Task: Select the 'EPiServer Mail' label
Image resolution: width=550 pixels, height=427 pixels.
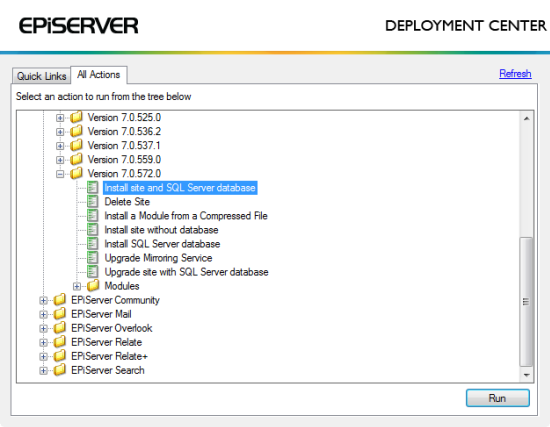Action: click(x=101, y=314)
